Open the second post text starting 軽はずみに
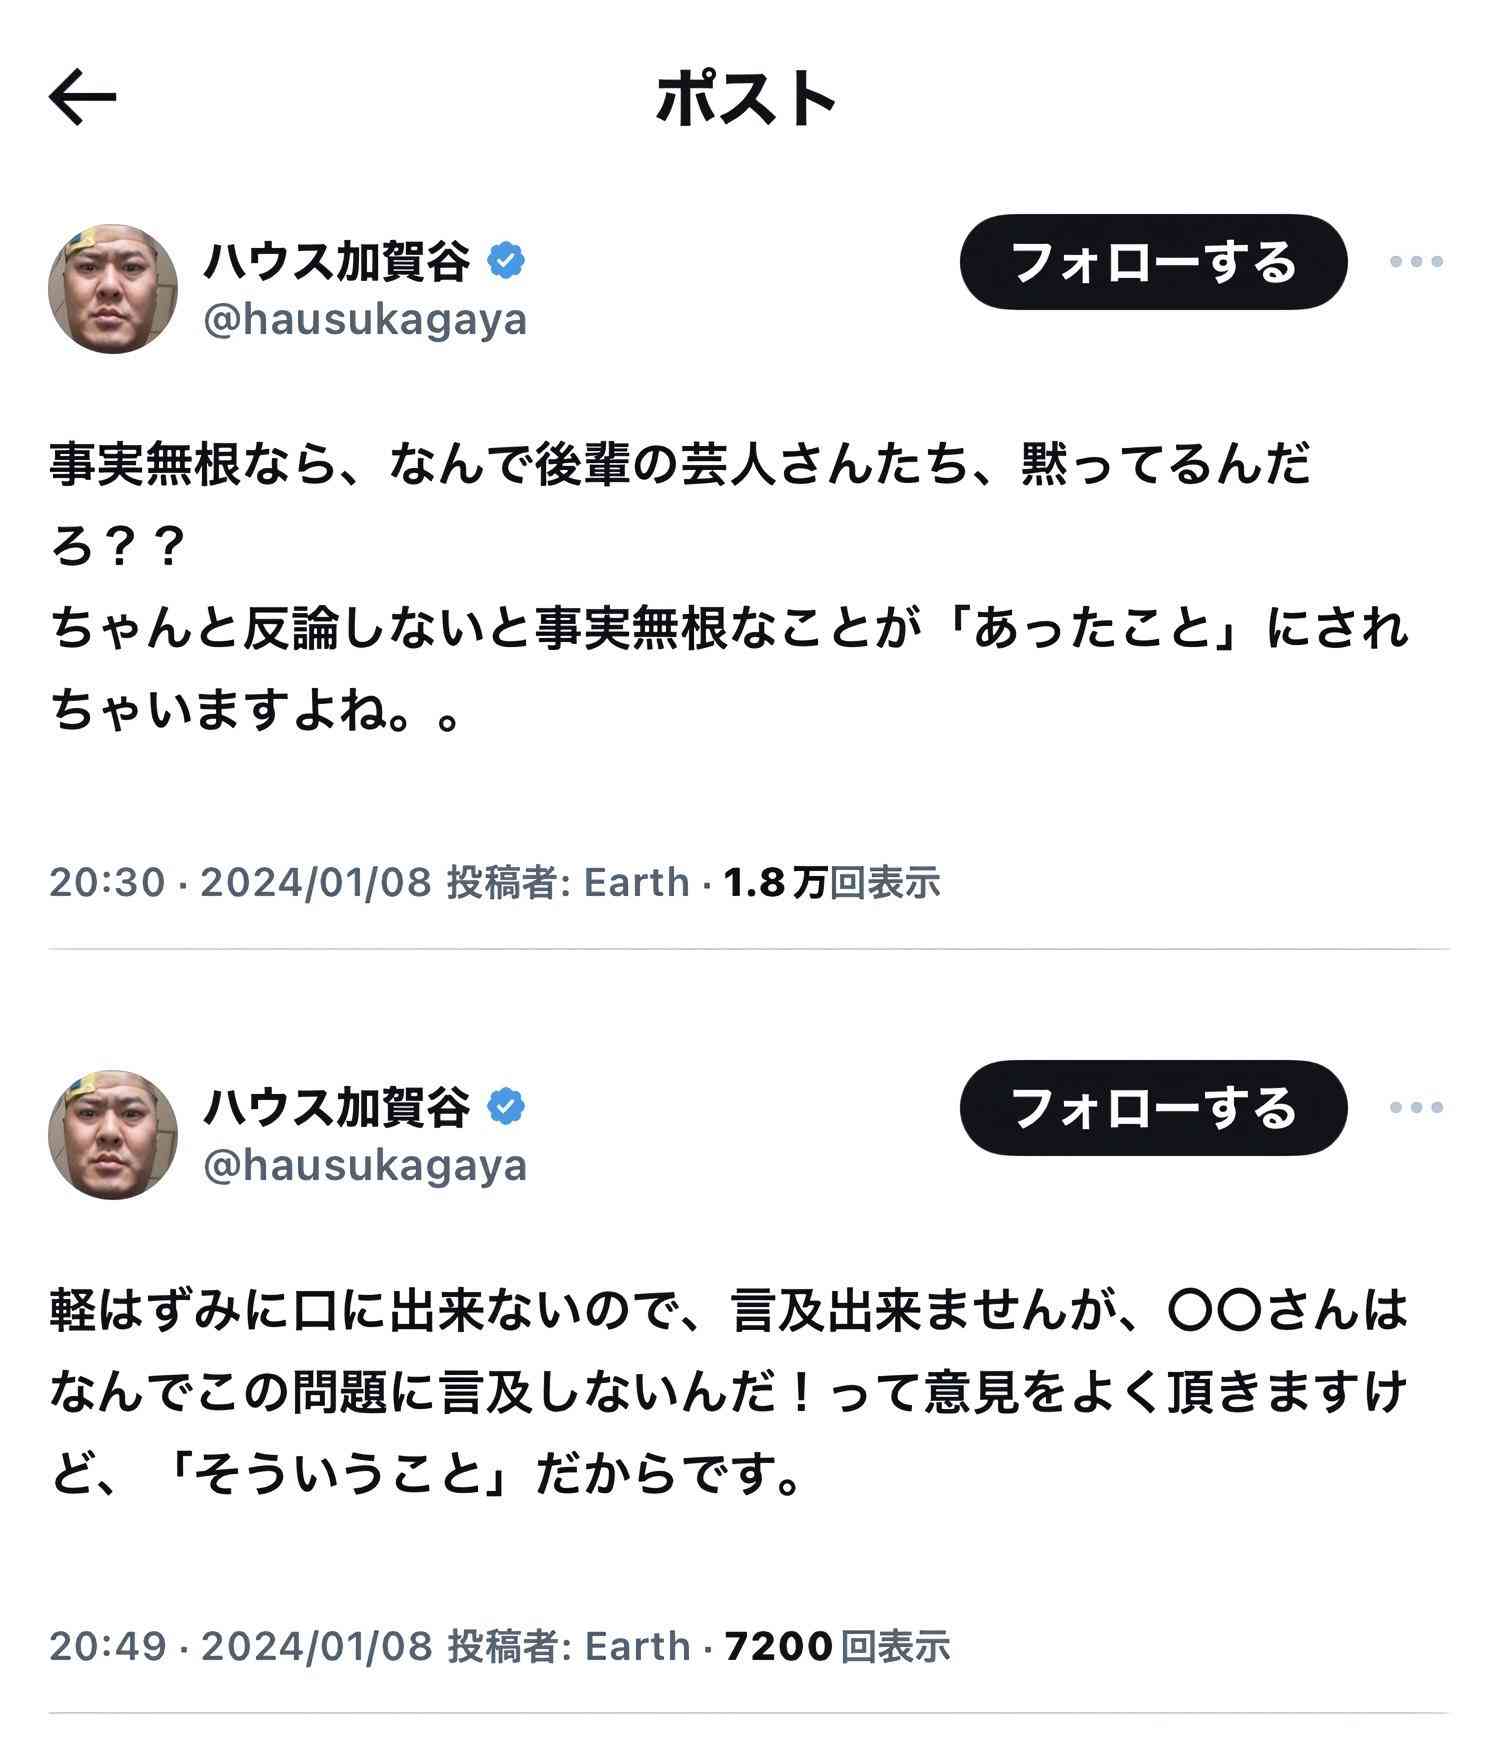 click(730, 1393)
